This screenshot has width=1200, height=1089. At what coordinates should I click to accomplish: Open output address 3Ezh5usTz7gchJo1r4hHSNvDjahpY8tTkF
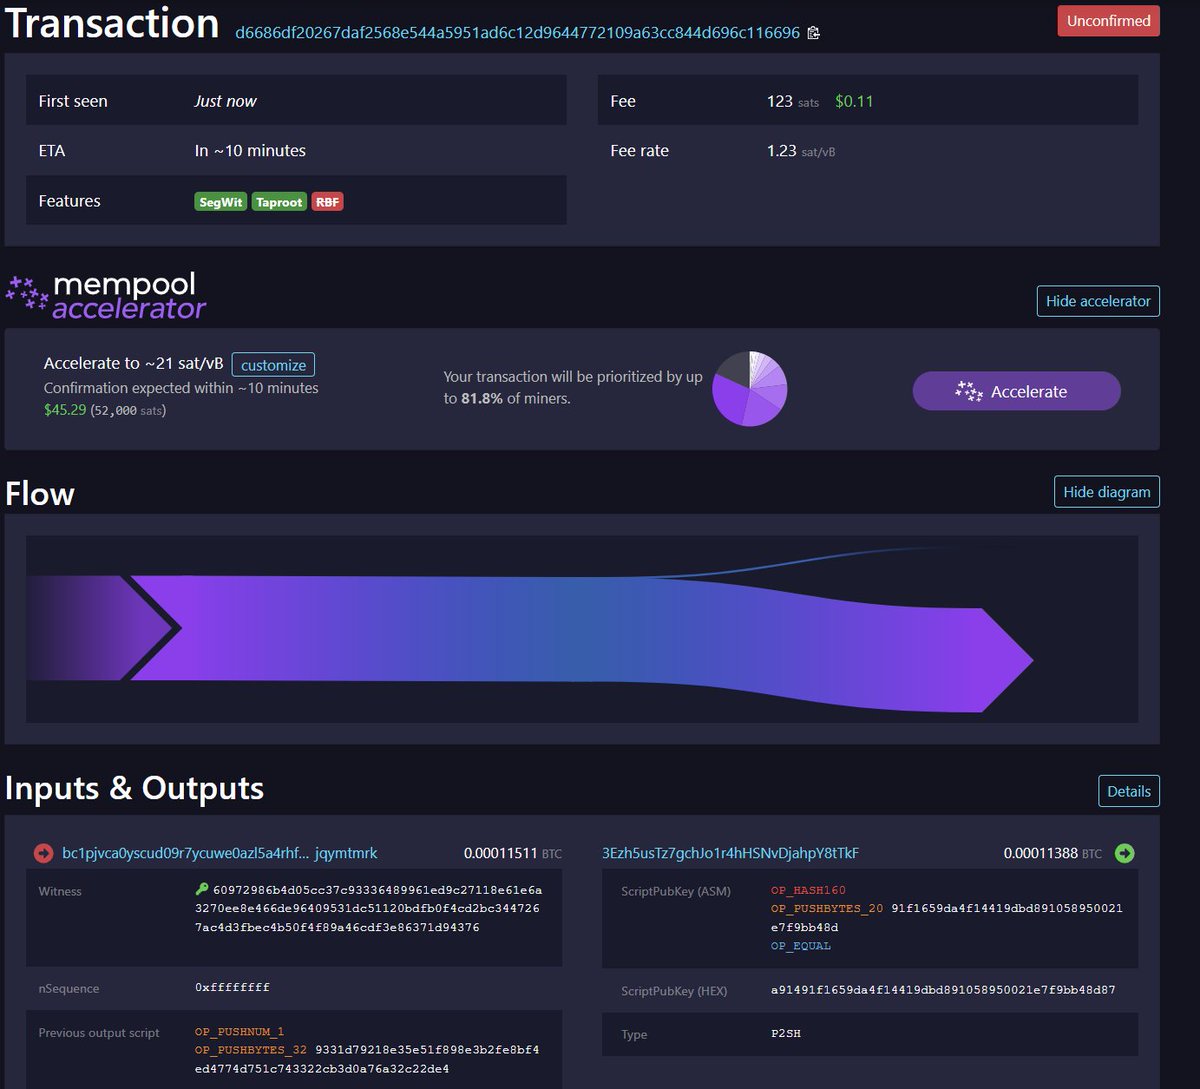(731, 853)
